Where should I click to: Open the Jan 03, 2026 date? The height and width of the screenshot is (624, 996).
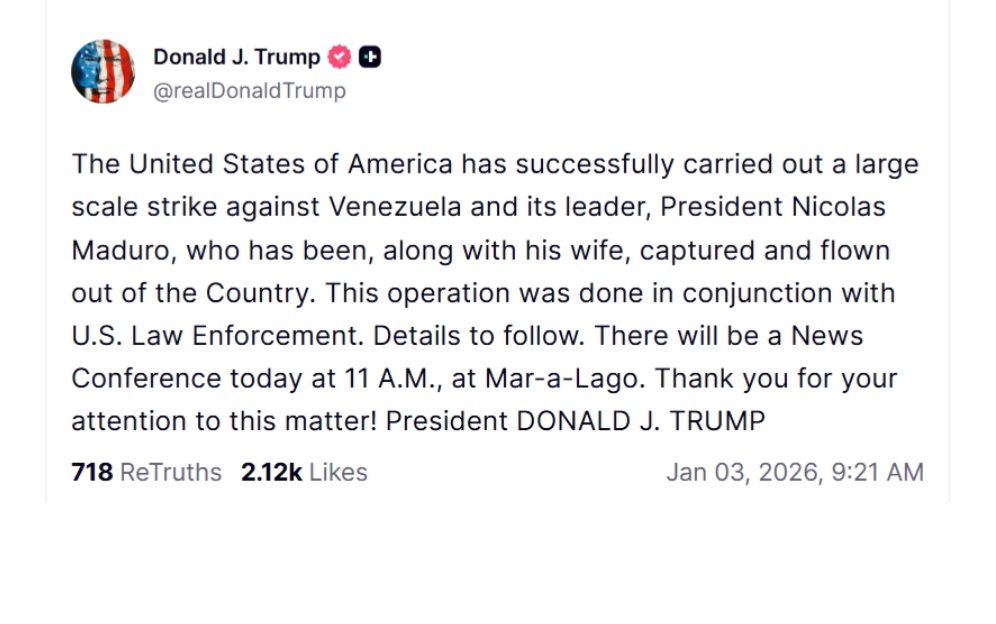743,472
